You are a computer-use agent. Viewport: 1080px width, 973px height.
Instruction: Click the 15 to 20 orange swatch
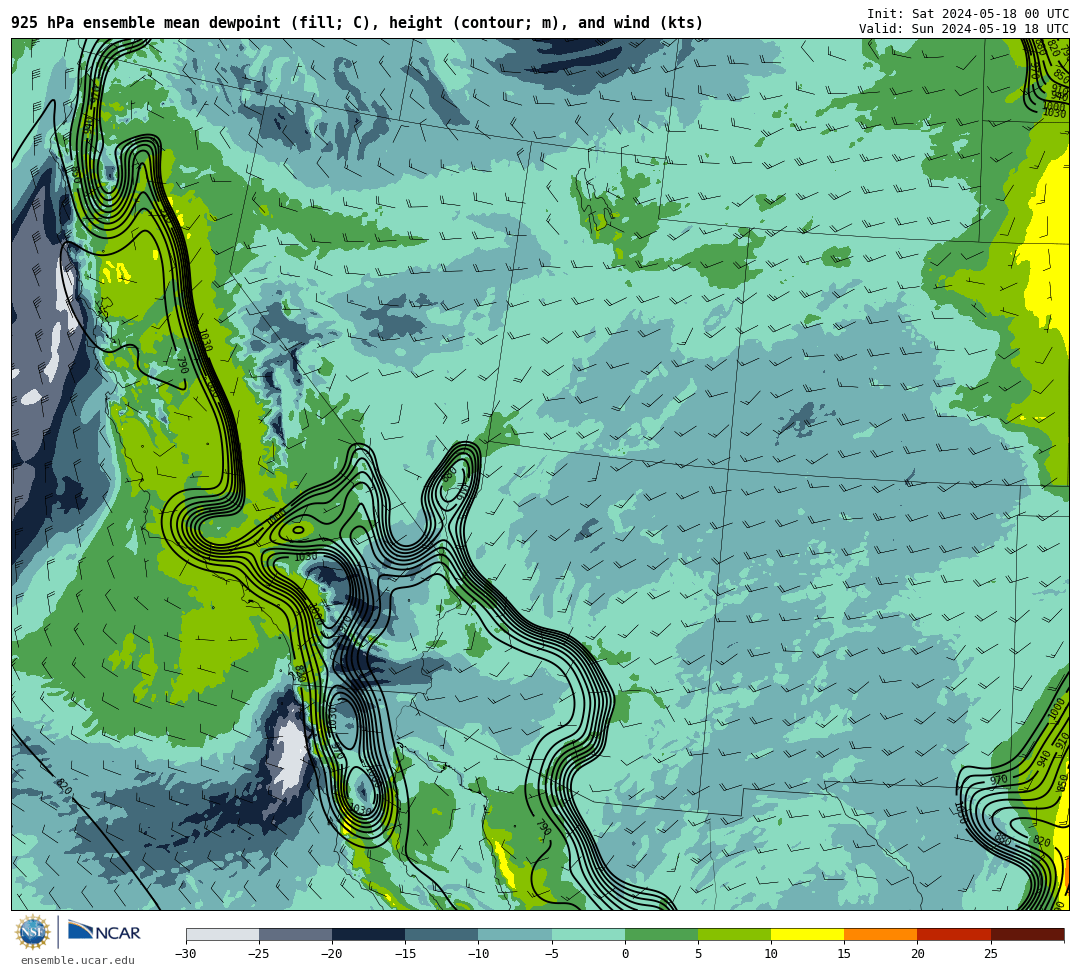[x=881, y=934]
